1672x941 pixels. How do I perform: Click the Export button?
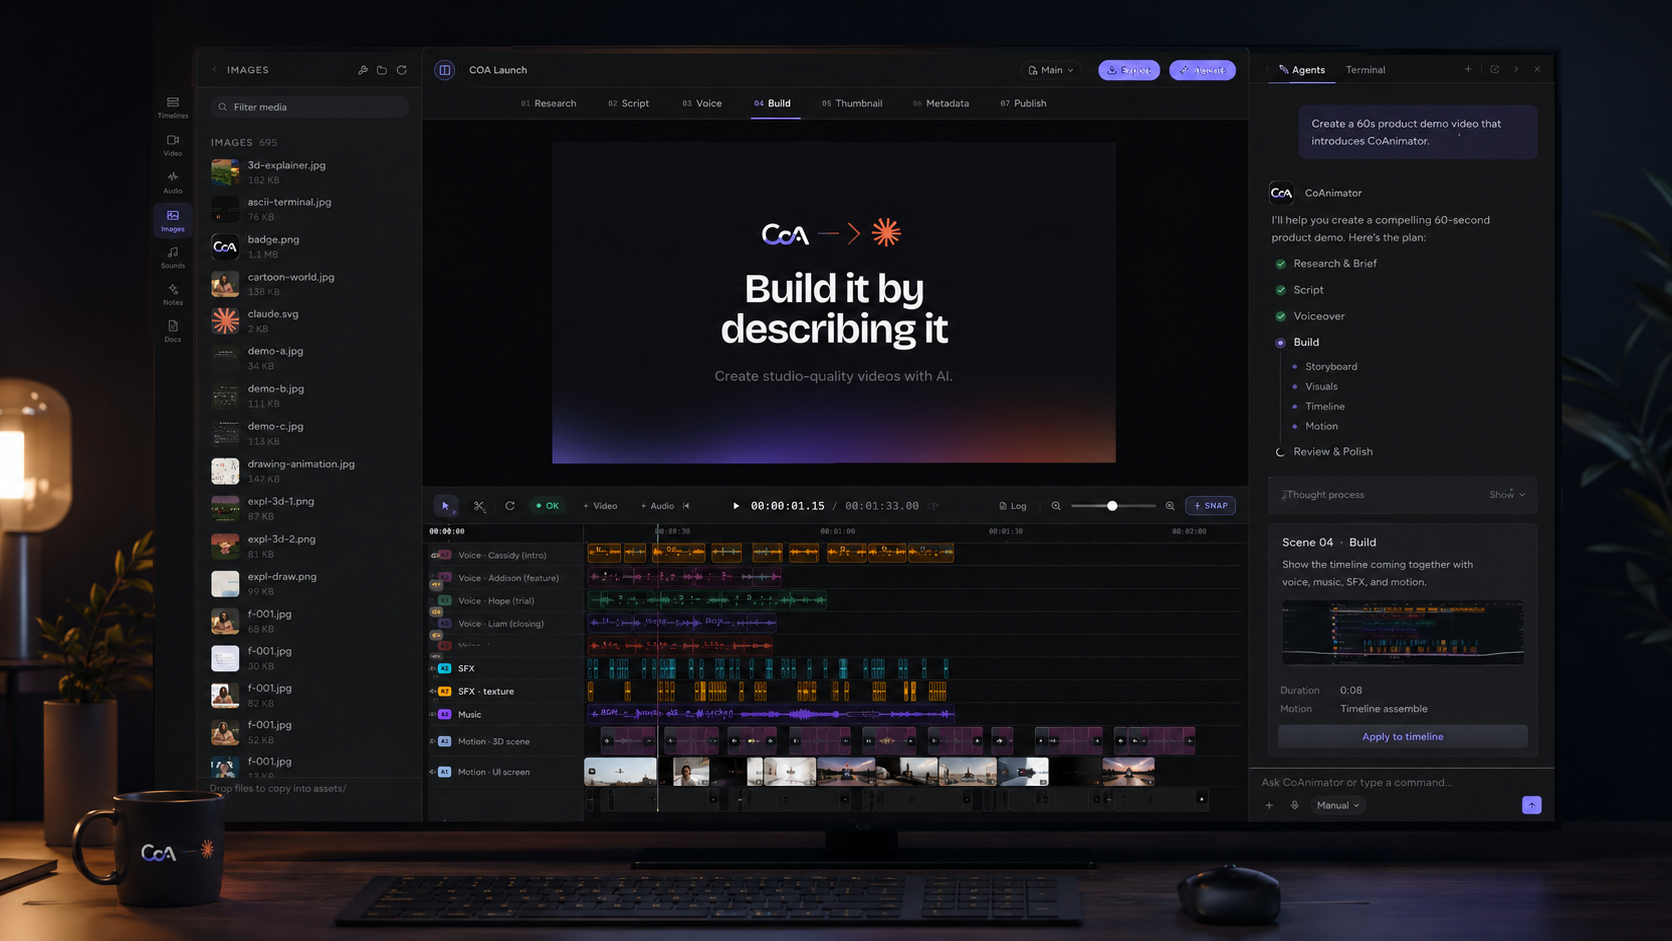(1129, 70)
